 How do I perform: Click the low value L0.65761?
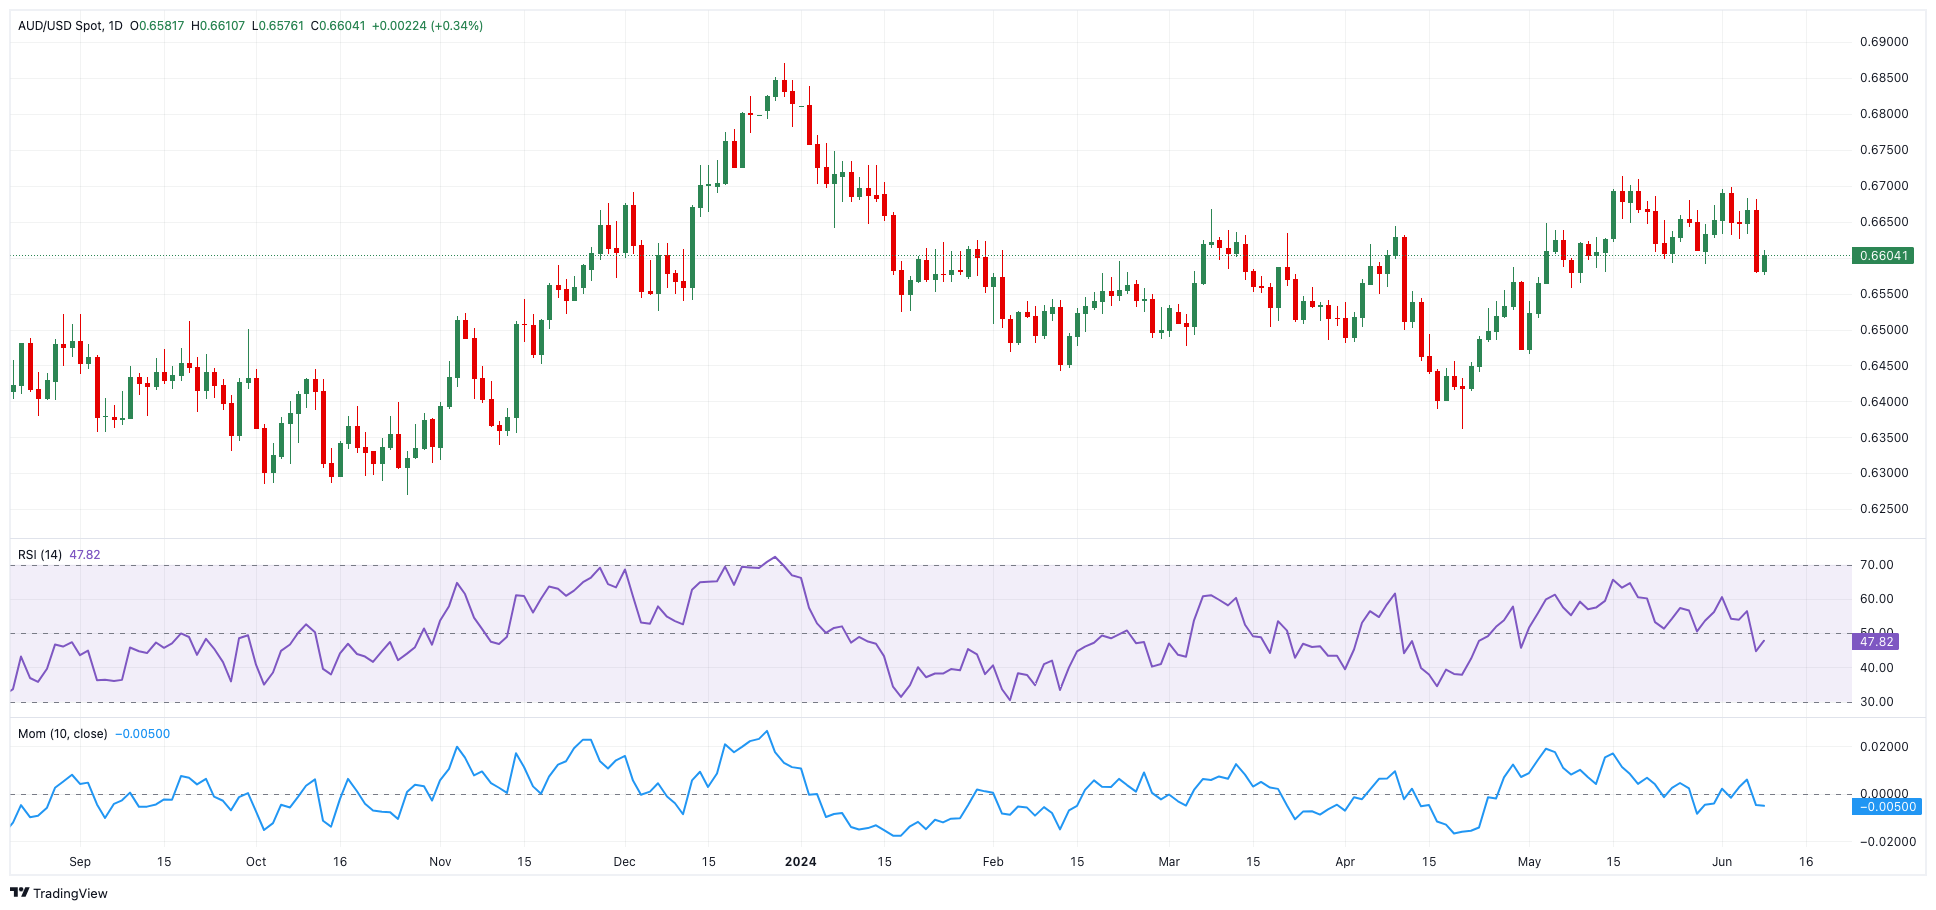(278, 26)
